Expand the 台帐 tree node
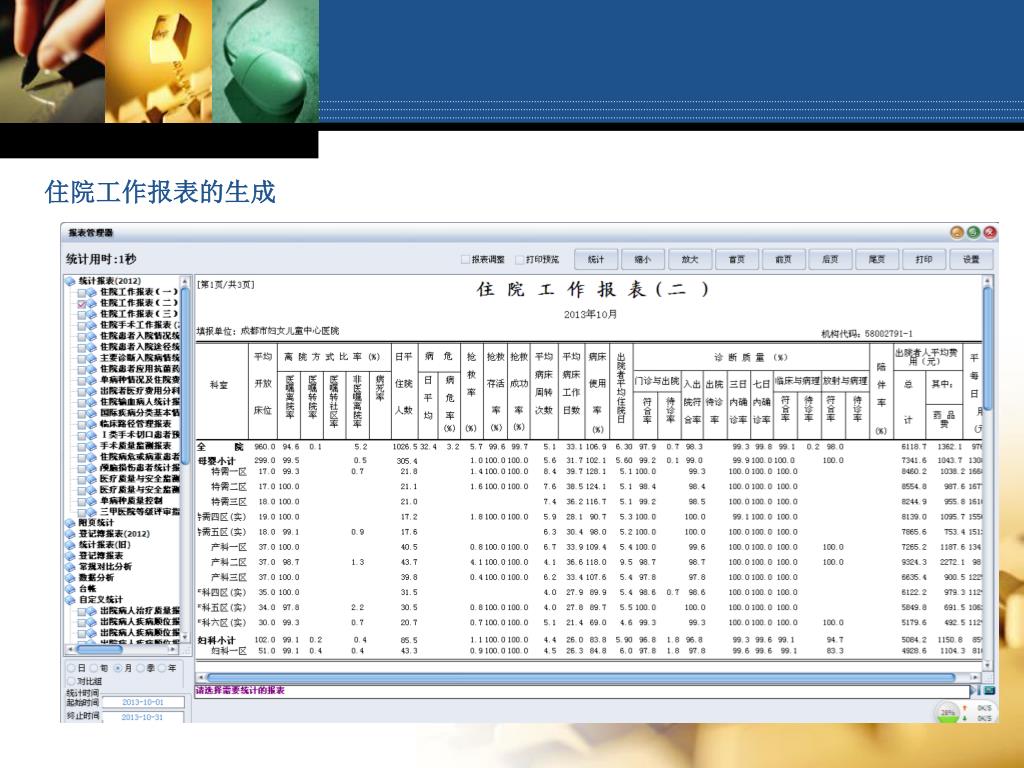 [70, 588]
